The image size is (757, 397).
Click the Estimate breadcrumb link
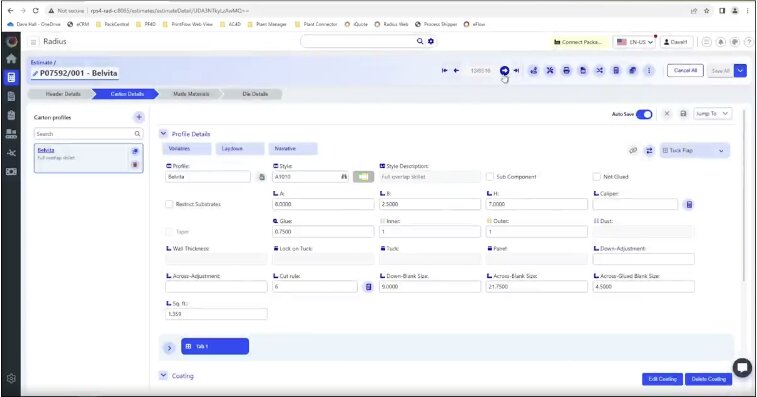(42, 62)
